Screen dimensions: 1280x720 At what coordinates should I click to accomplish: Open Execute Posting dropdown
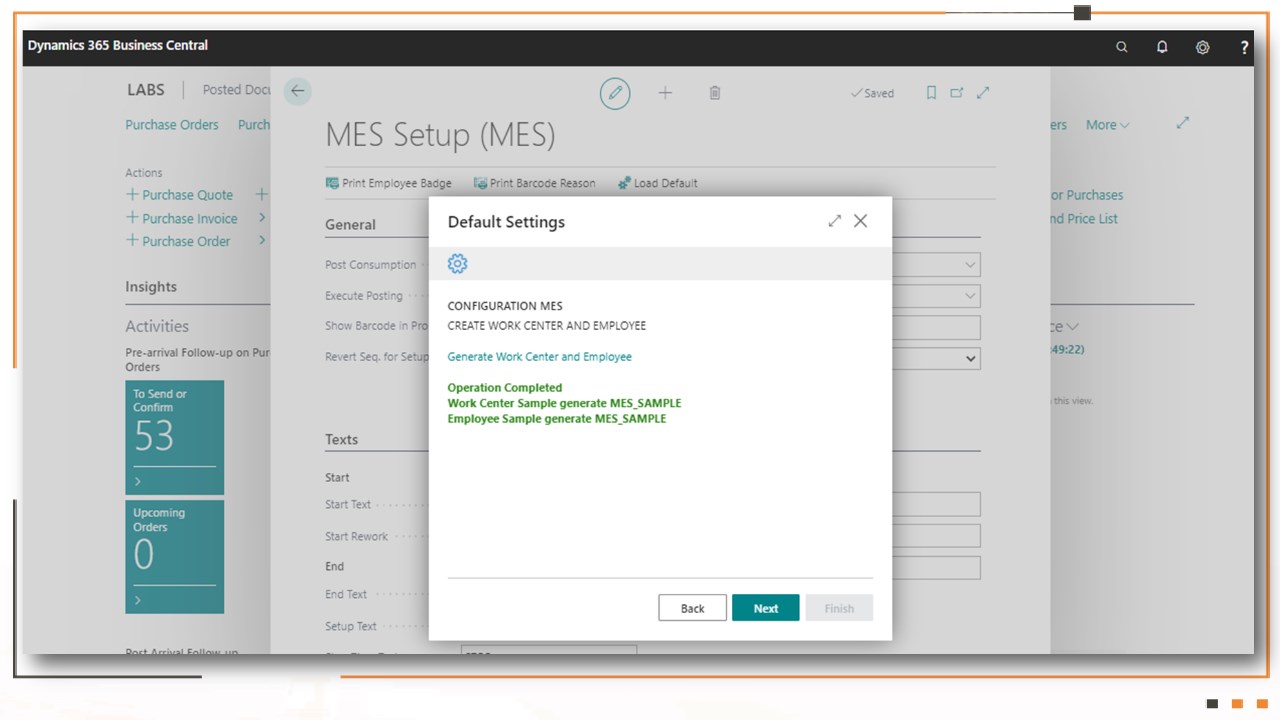pos(970,296)
